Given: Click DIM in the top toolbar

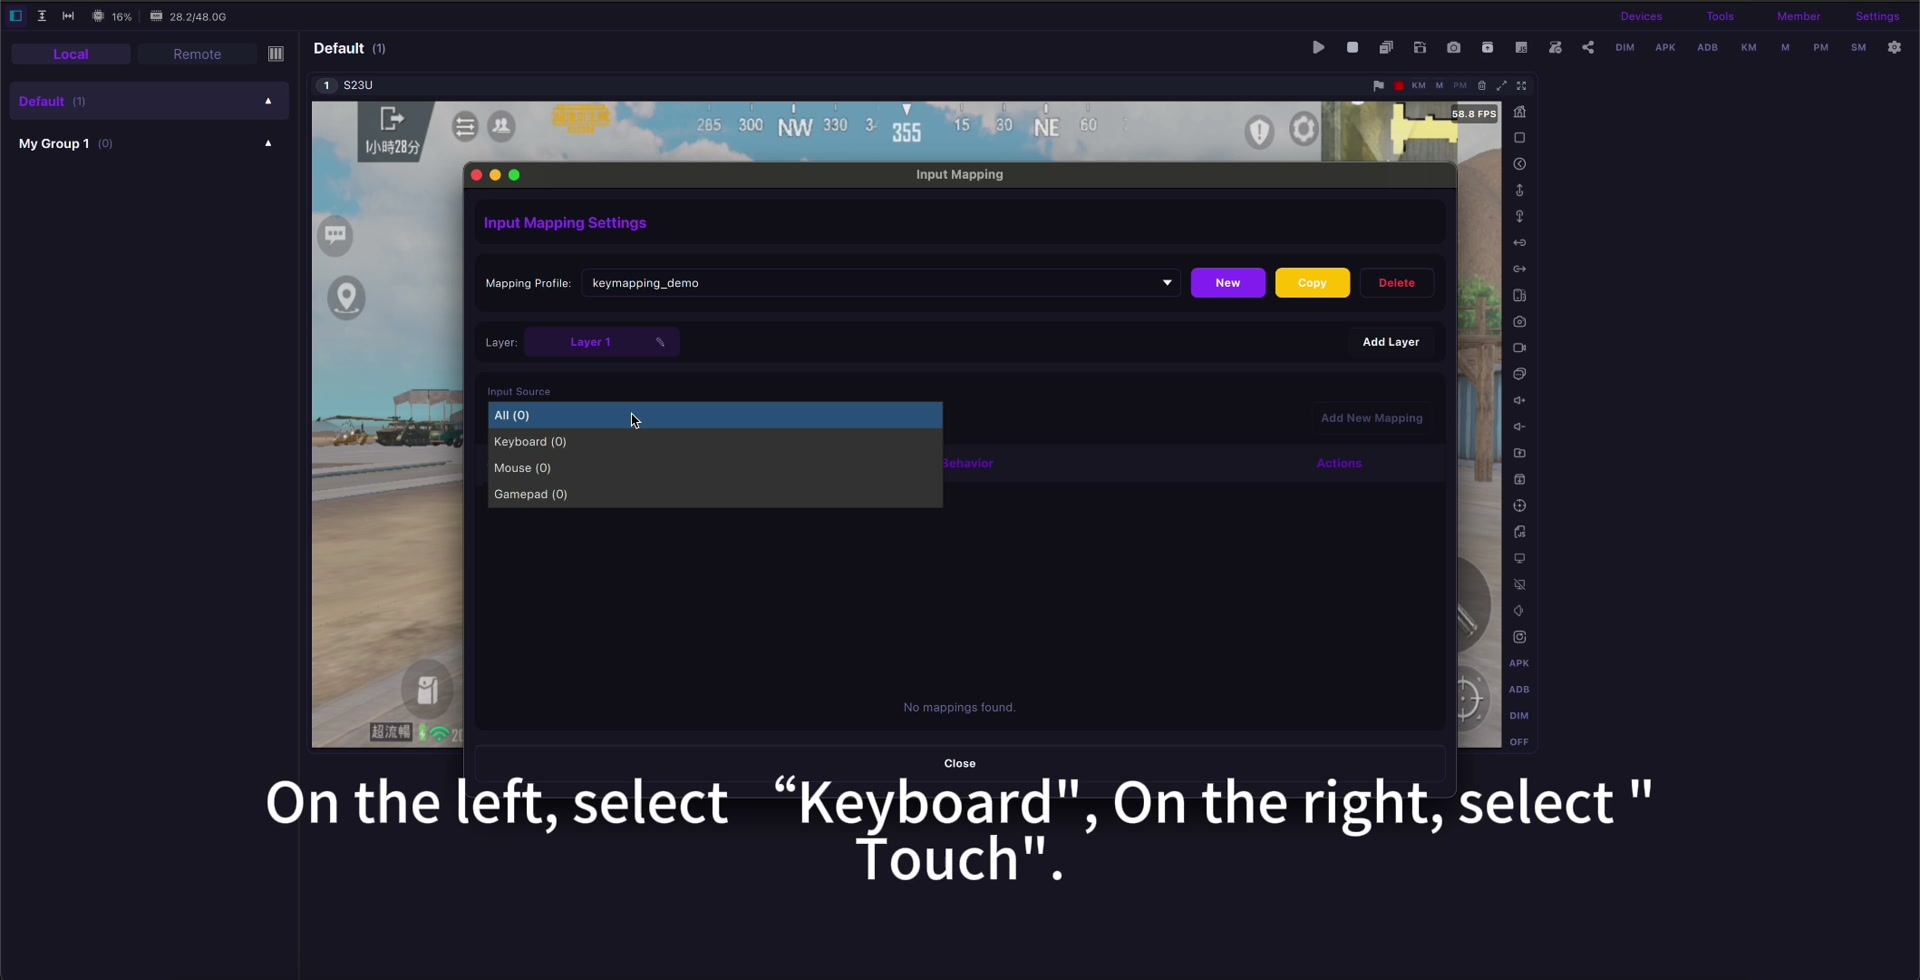Looking at the screenshot, I should [1625, 47].
